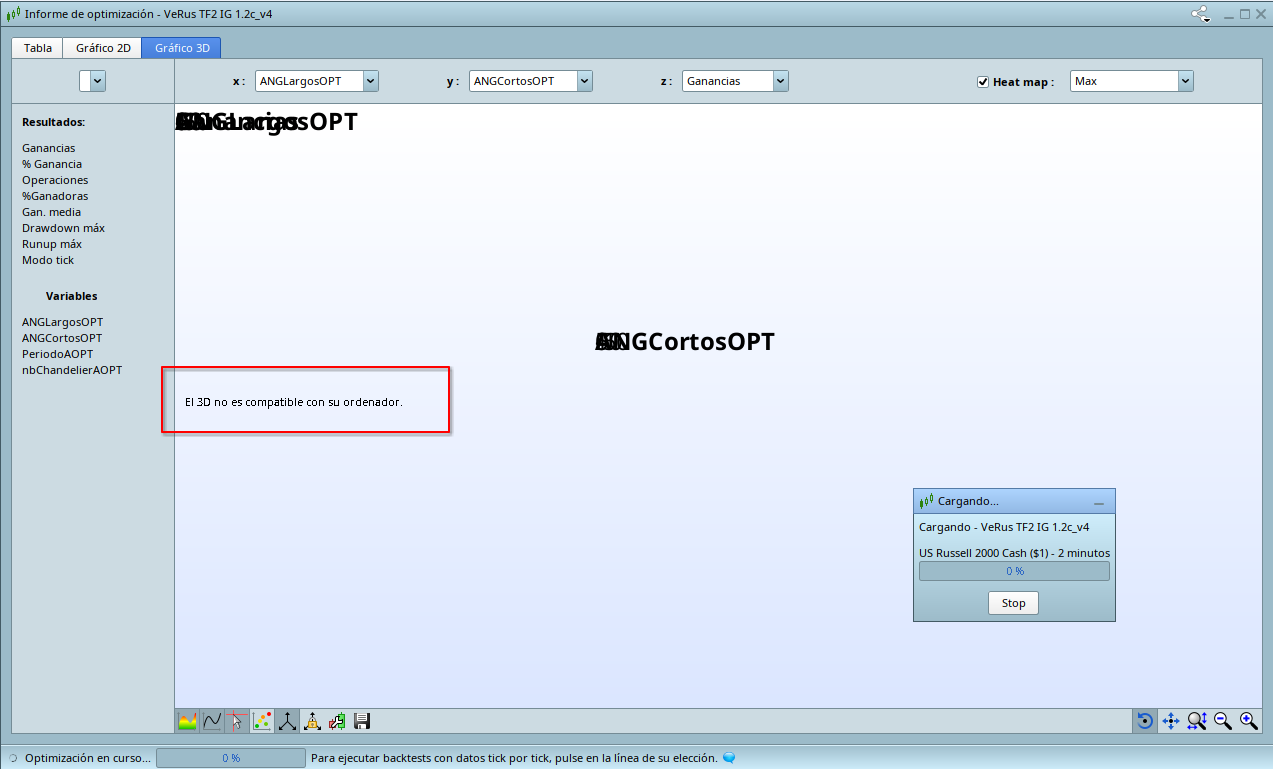Viewport: 1273px width, 769px height.
Task: Click the zoom in magnifier
Action: click(1249, 721)
